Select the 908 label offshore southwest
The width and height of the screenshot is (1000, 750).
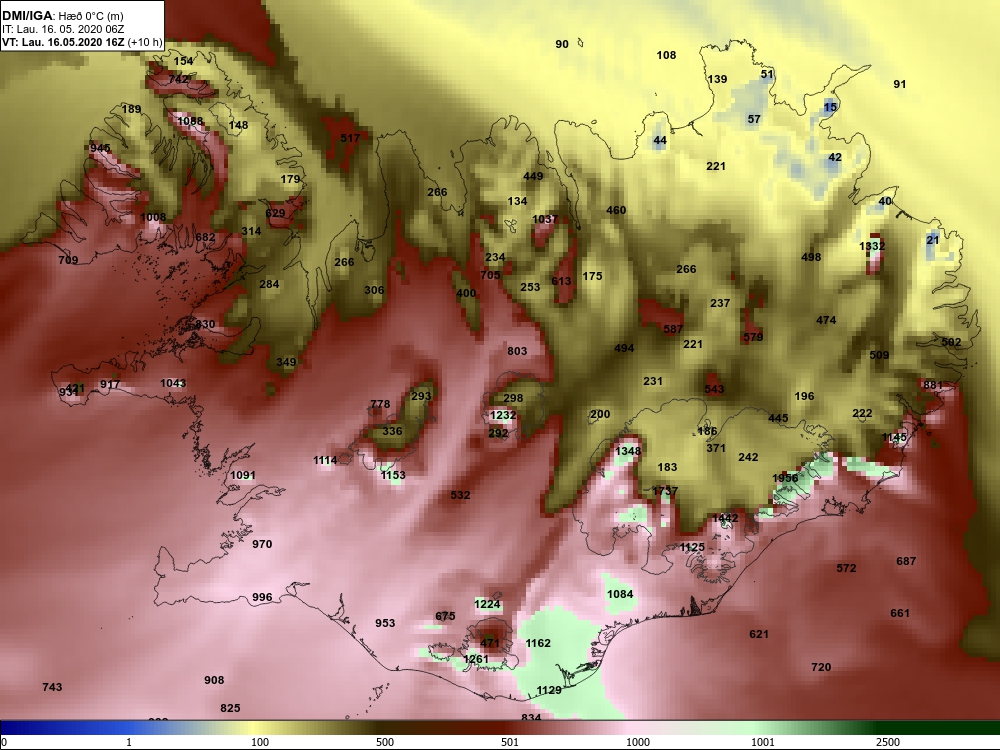[214, 680]
